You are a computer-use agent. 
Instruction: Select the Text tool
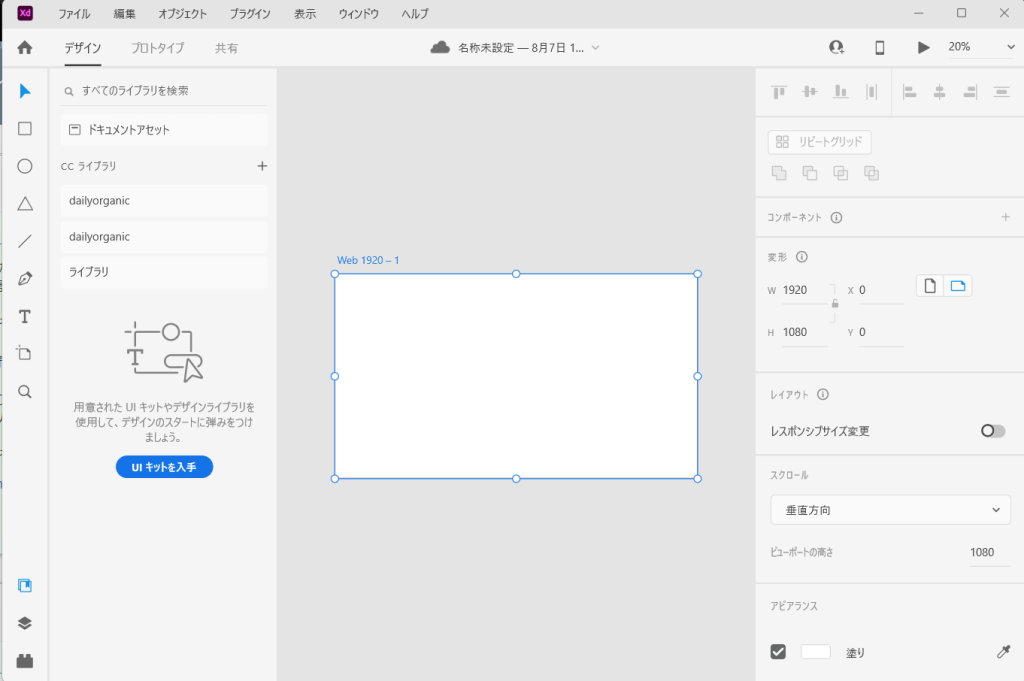pyautogui.click(x=25, y=317)
